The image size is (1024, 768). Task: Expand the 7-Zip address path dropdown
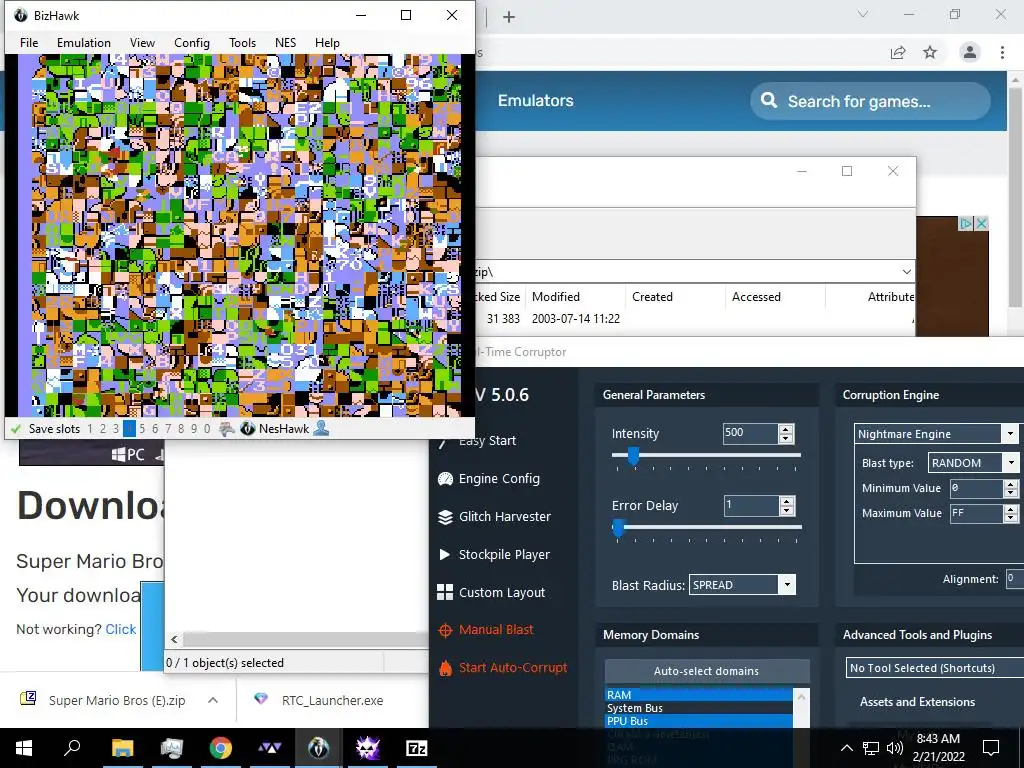click(906, 272)
